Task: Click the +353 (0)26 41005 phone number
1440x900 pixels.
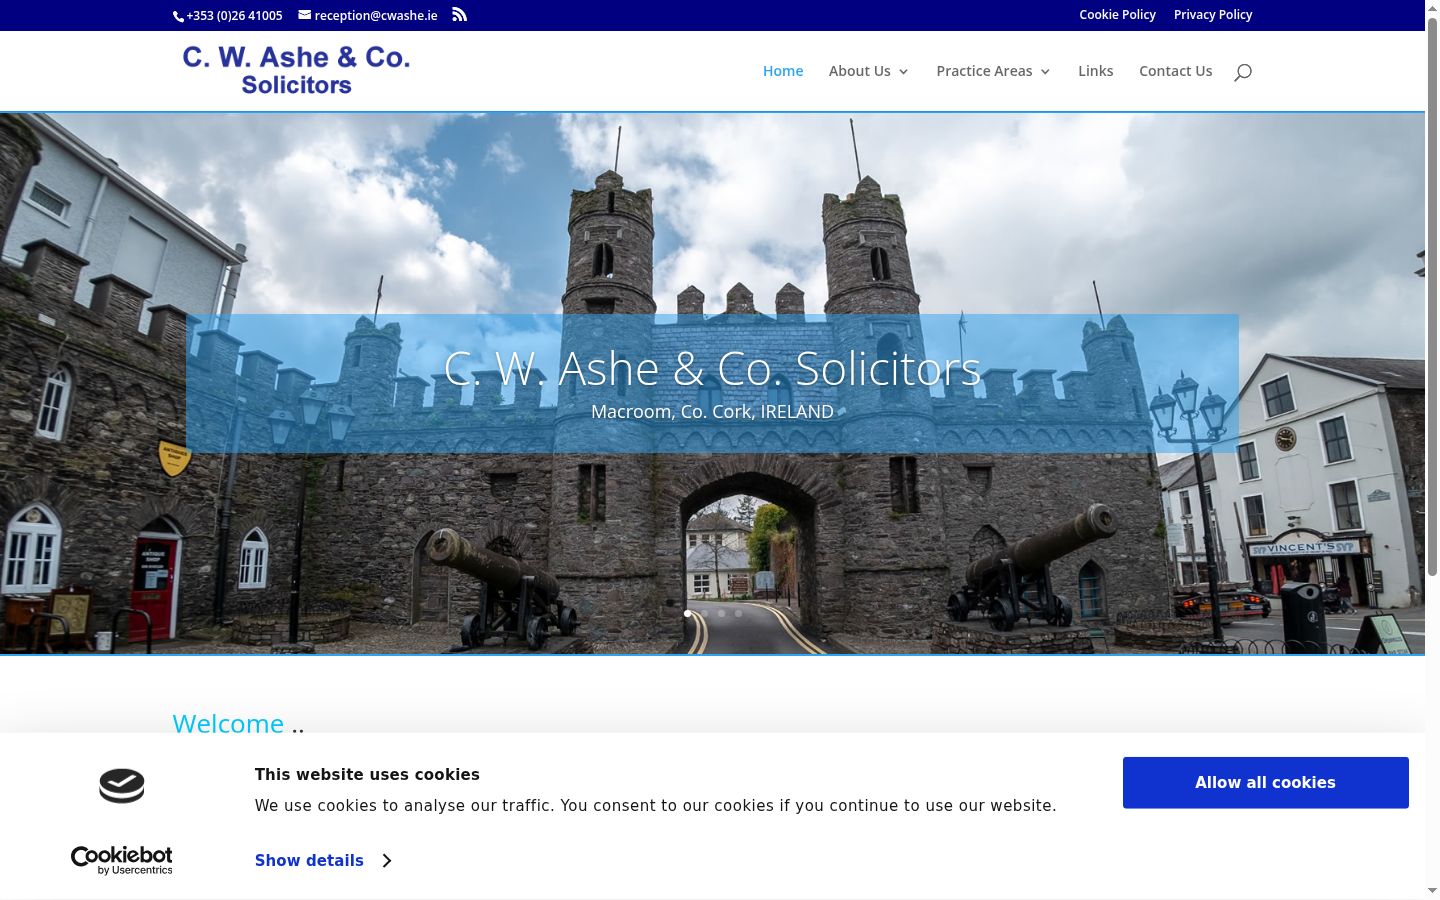Action: point(234,16)
